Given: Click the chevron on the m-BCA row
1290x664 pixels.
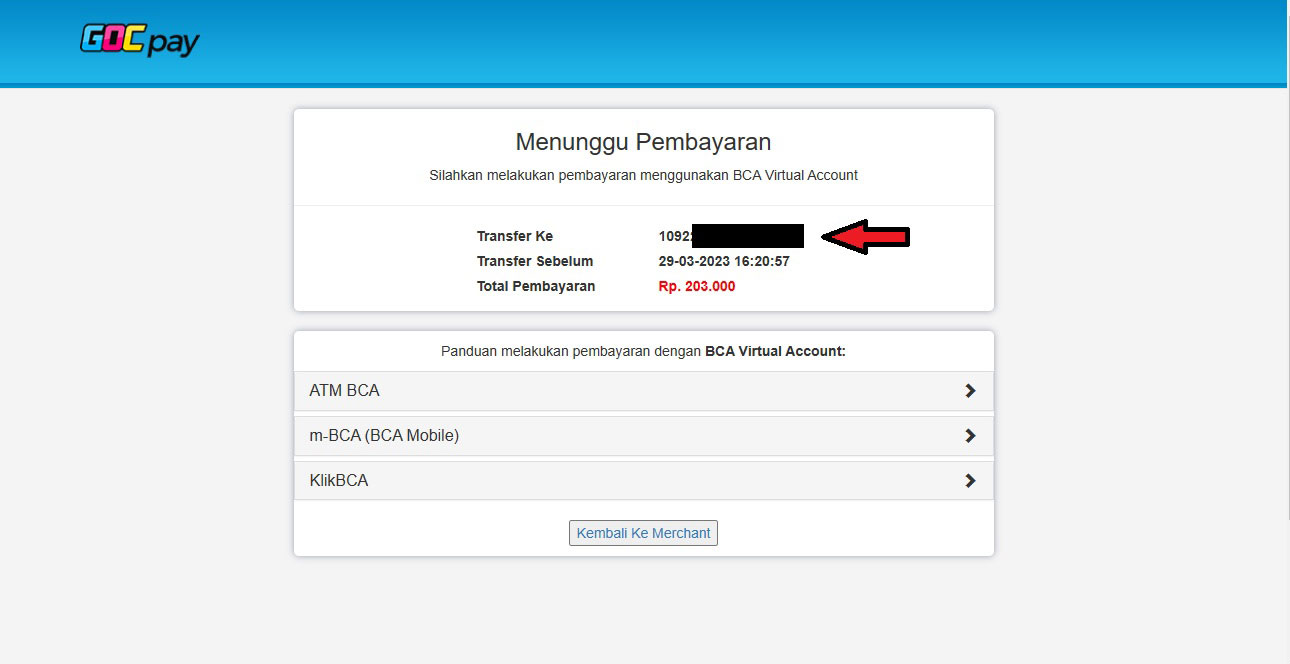Looking at the screenshot, I should click(970, 436).
